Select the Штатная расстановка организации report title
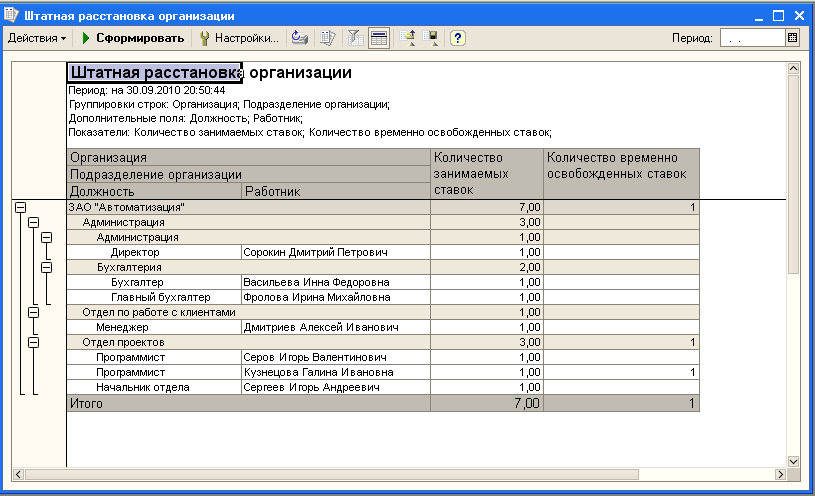This screenshot has height=496, width=815. (211, 72)
